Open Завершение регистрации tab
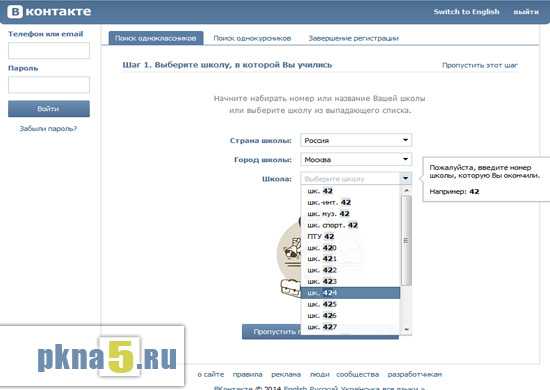Screen dimensions: 550x390 pos(353,38)
